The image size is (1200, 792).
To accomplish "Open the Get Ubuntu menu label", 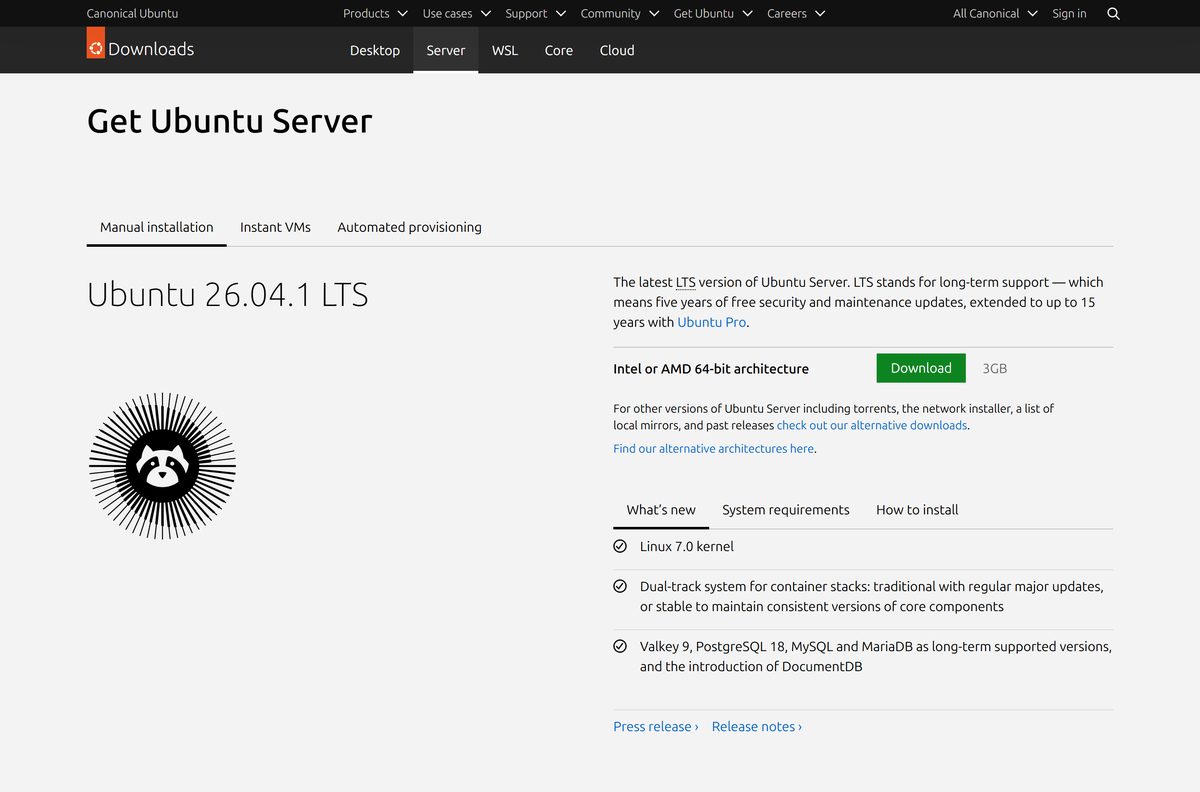I will click(x=703, y=14).
